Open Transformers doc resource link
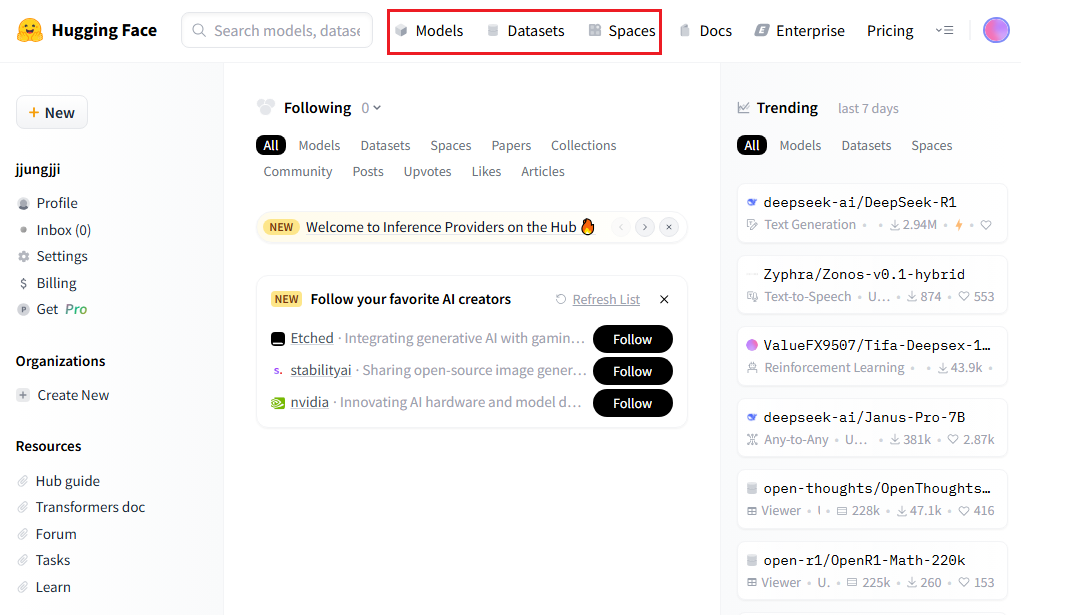 [81, 507]
